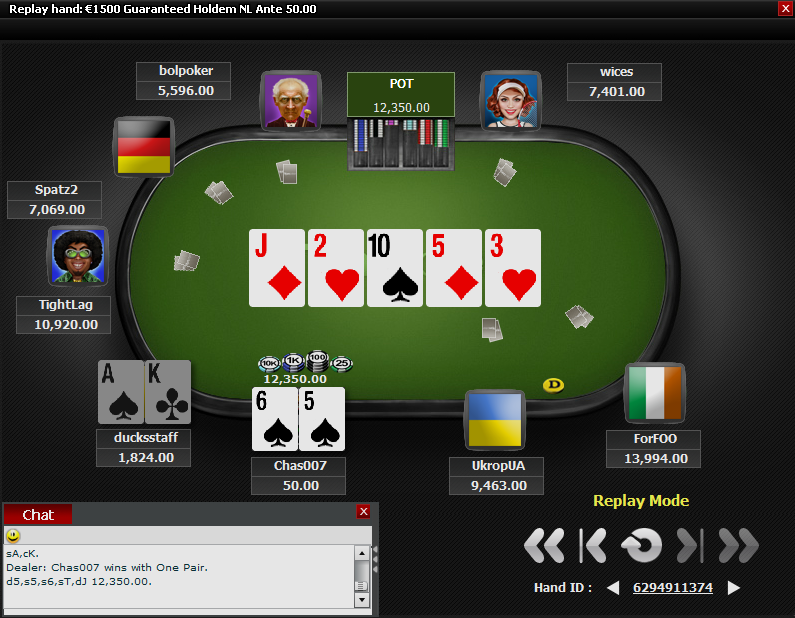Click the yellow dealer button chip
Screen dimensions: 795x618
point(554,385)
